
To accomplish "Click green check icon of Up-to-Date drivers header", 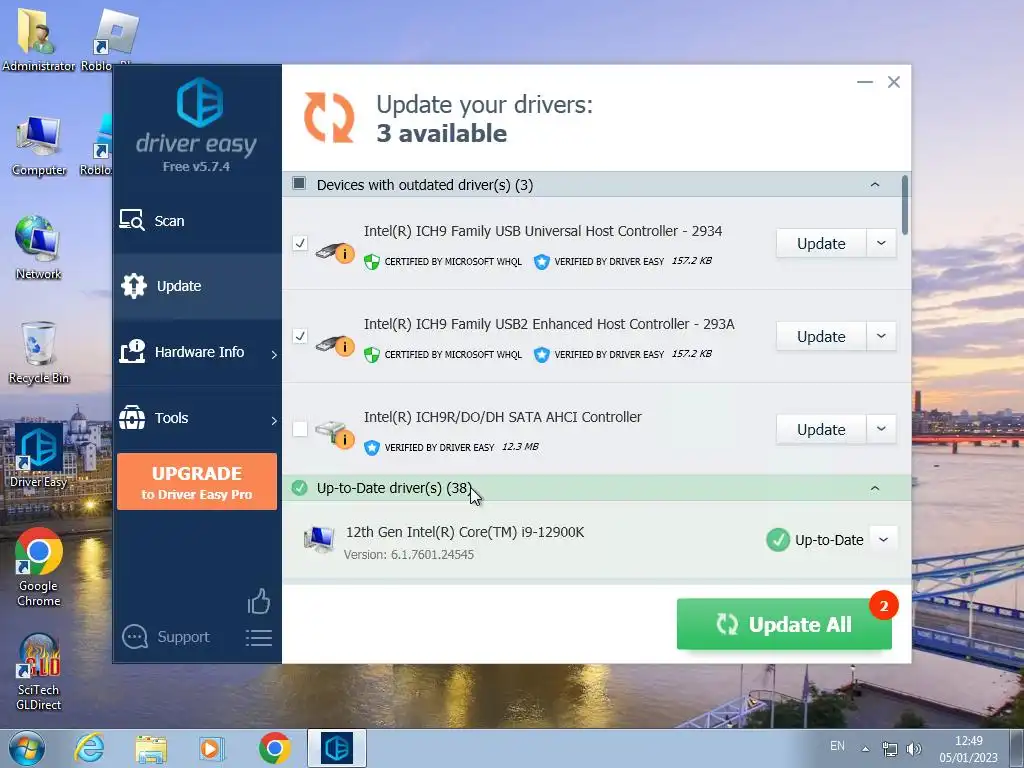I will [300, 488].
